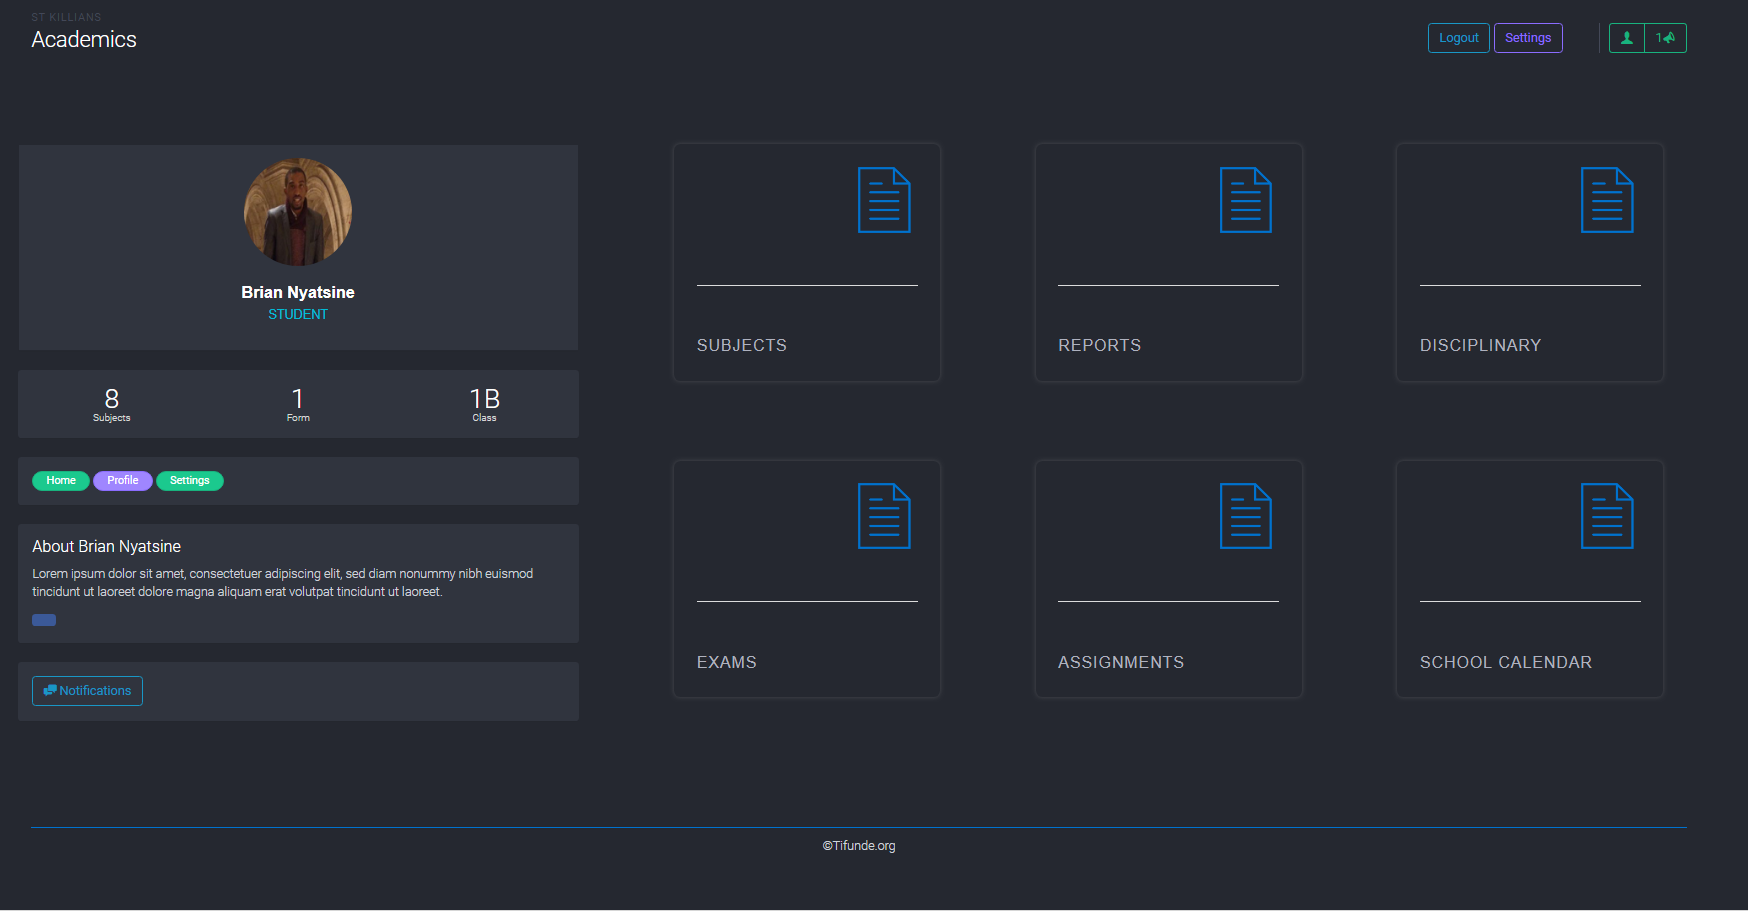The height and width of the screenshot is (911, 1748).
Task: Click the 8 Subjects count stat
Action: pos(112,404)
